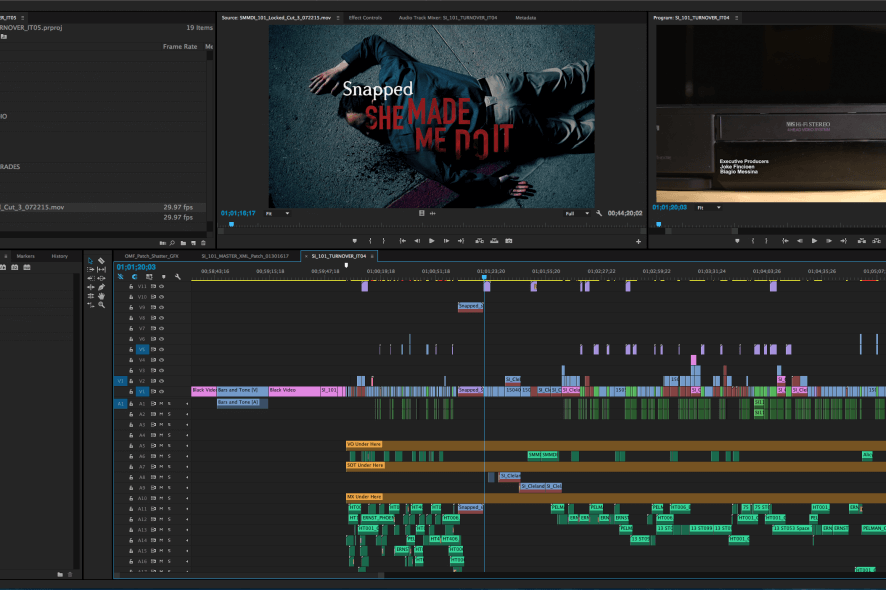Click Extract button in Program monitor
The image size is (886, 590).
[x=876, y=241]
